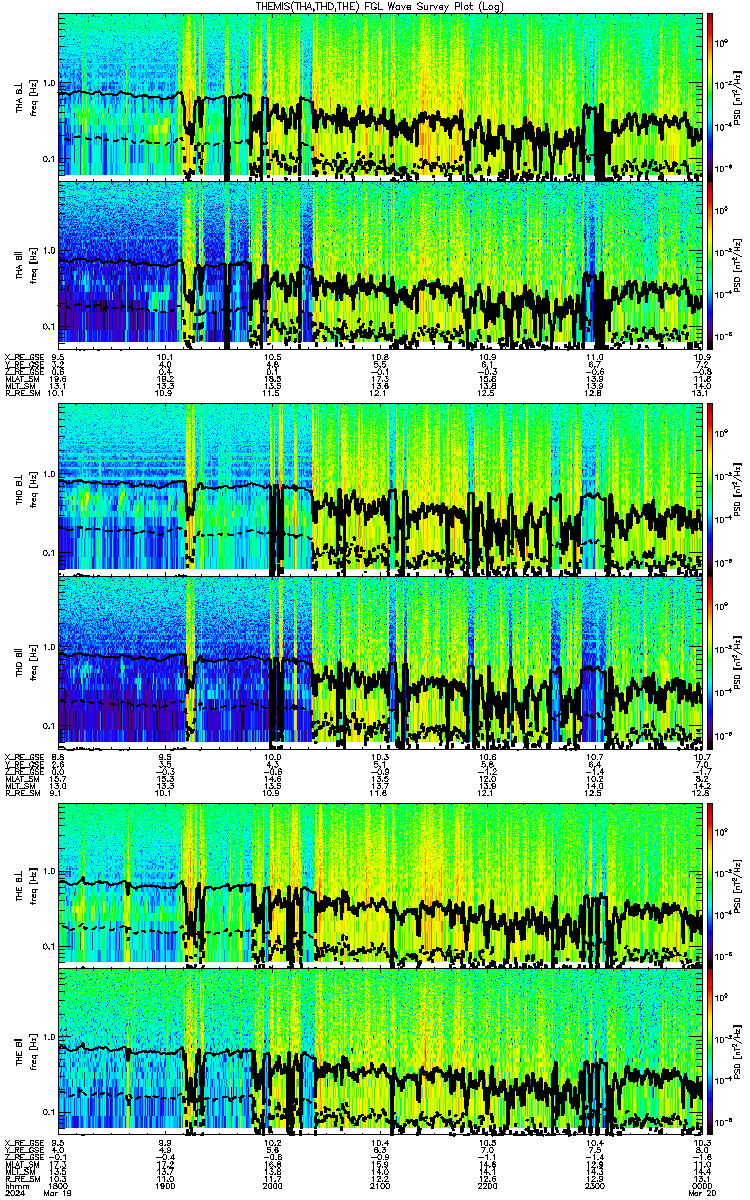This screenshot has width=750, height=1200.
Task: Click the color bar beside THD B∥ panel
Action: click(x=710, y=661)
